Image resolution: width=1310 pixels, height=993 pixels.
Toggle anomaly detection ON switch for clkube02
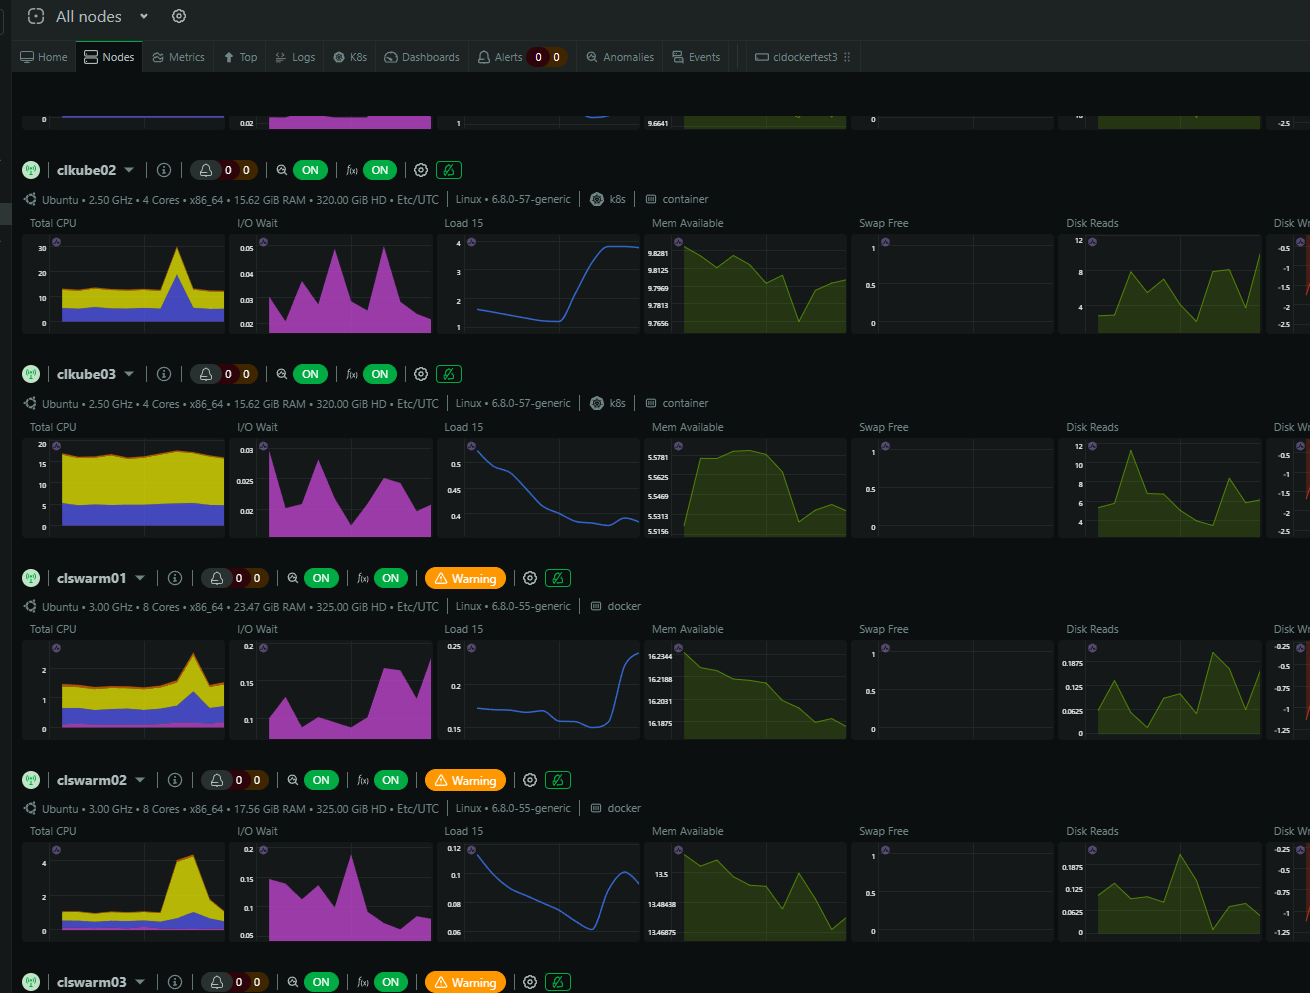coord(310,170)
